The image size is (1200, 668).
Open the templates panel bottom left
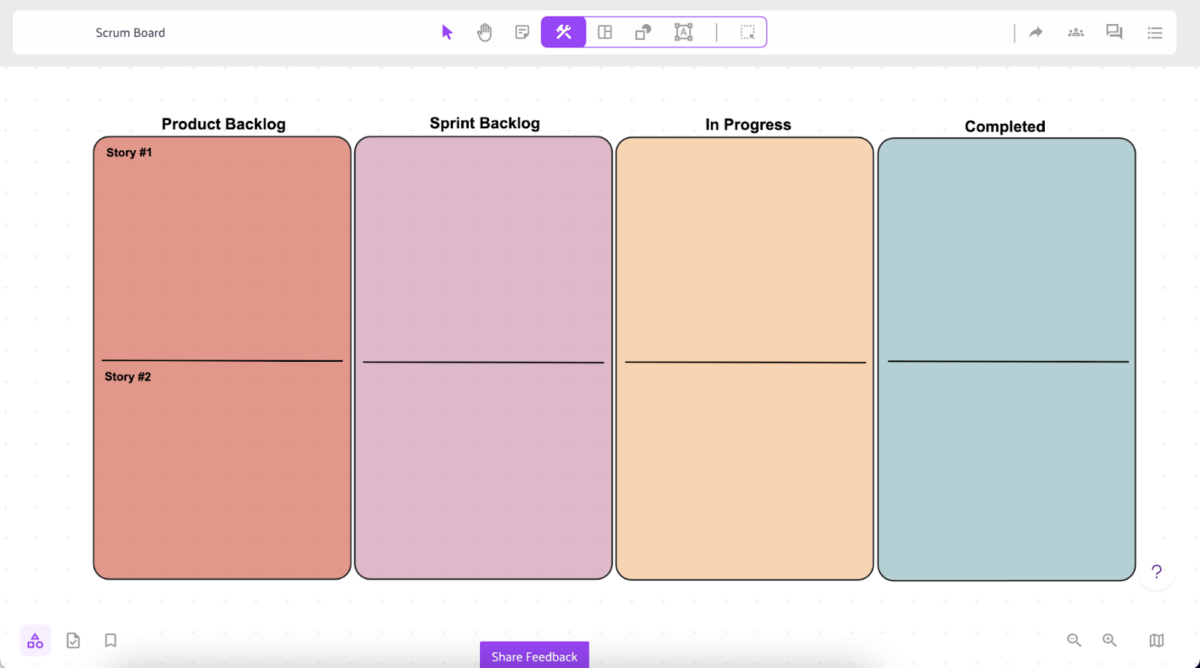click(35, 640)
